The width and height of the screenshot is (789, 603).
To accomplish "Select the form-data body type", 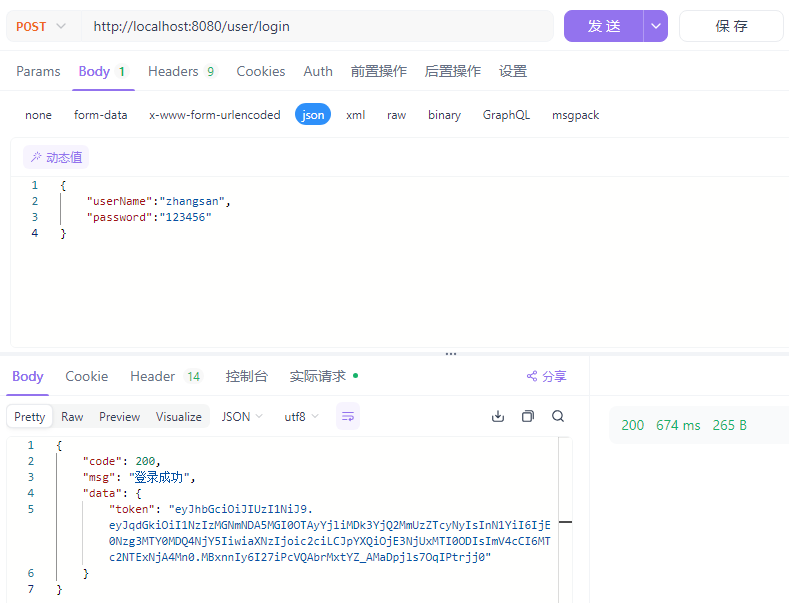I will (101, 115).
